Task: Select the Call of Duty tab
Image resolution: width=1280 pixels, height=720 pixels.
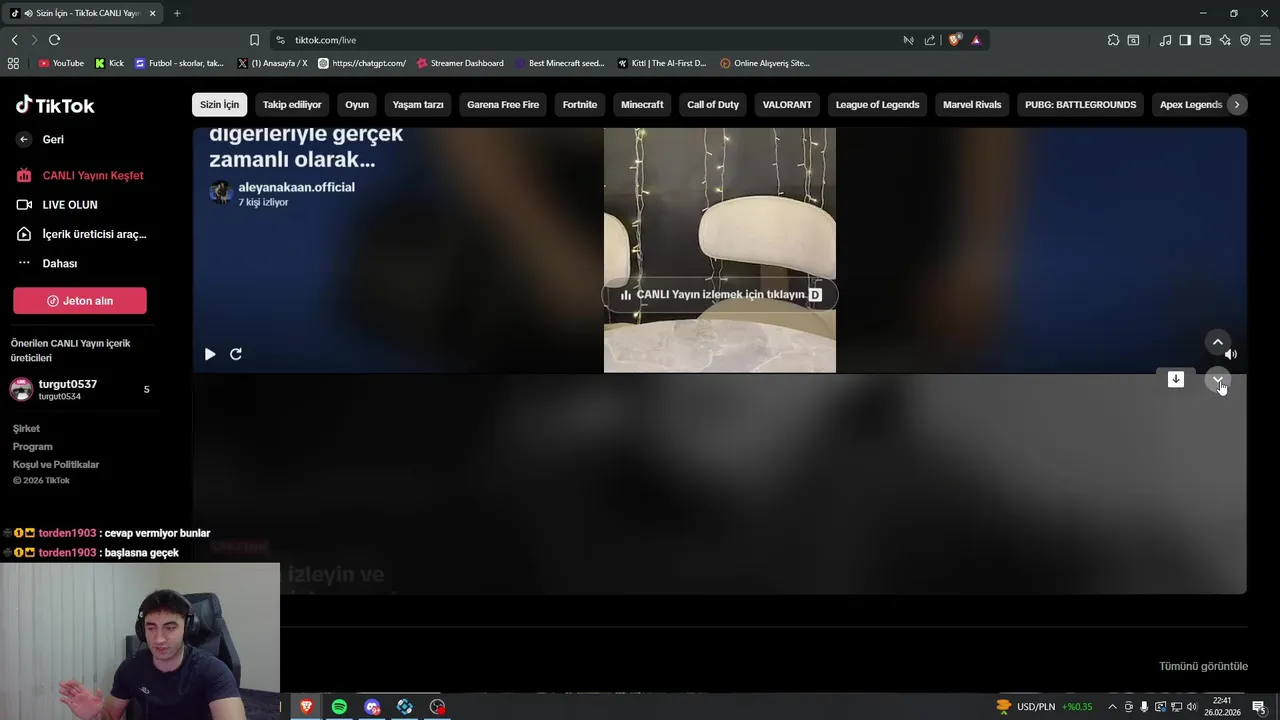Action: [x=713, y=105]
